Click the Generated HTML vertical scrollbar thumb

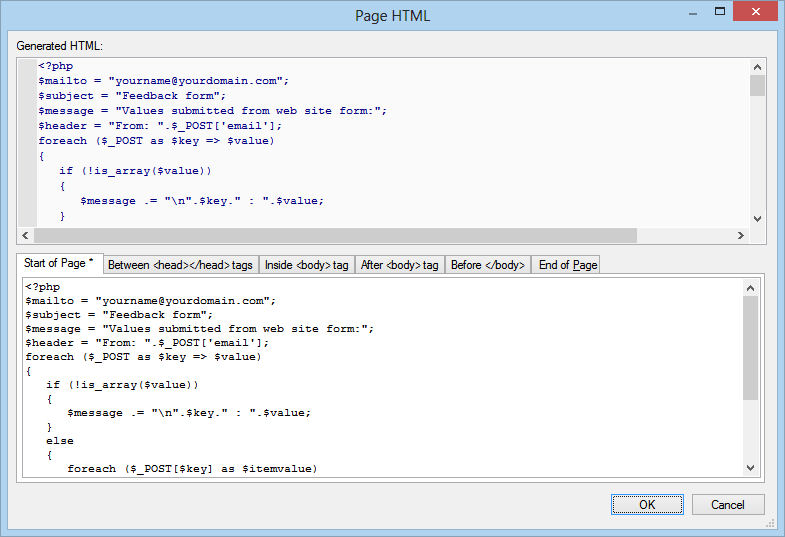click(757, 85)
